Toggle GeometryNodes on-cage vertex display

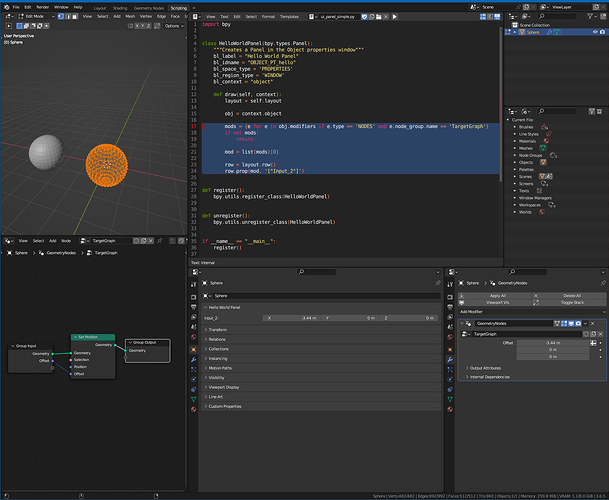(557, 323)
